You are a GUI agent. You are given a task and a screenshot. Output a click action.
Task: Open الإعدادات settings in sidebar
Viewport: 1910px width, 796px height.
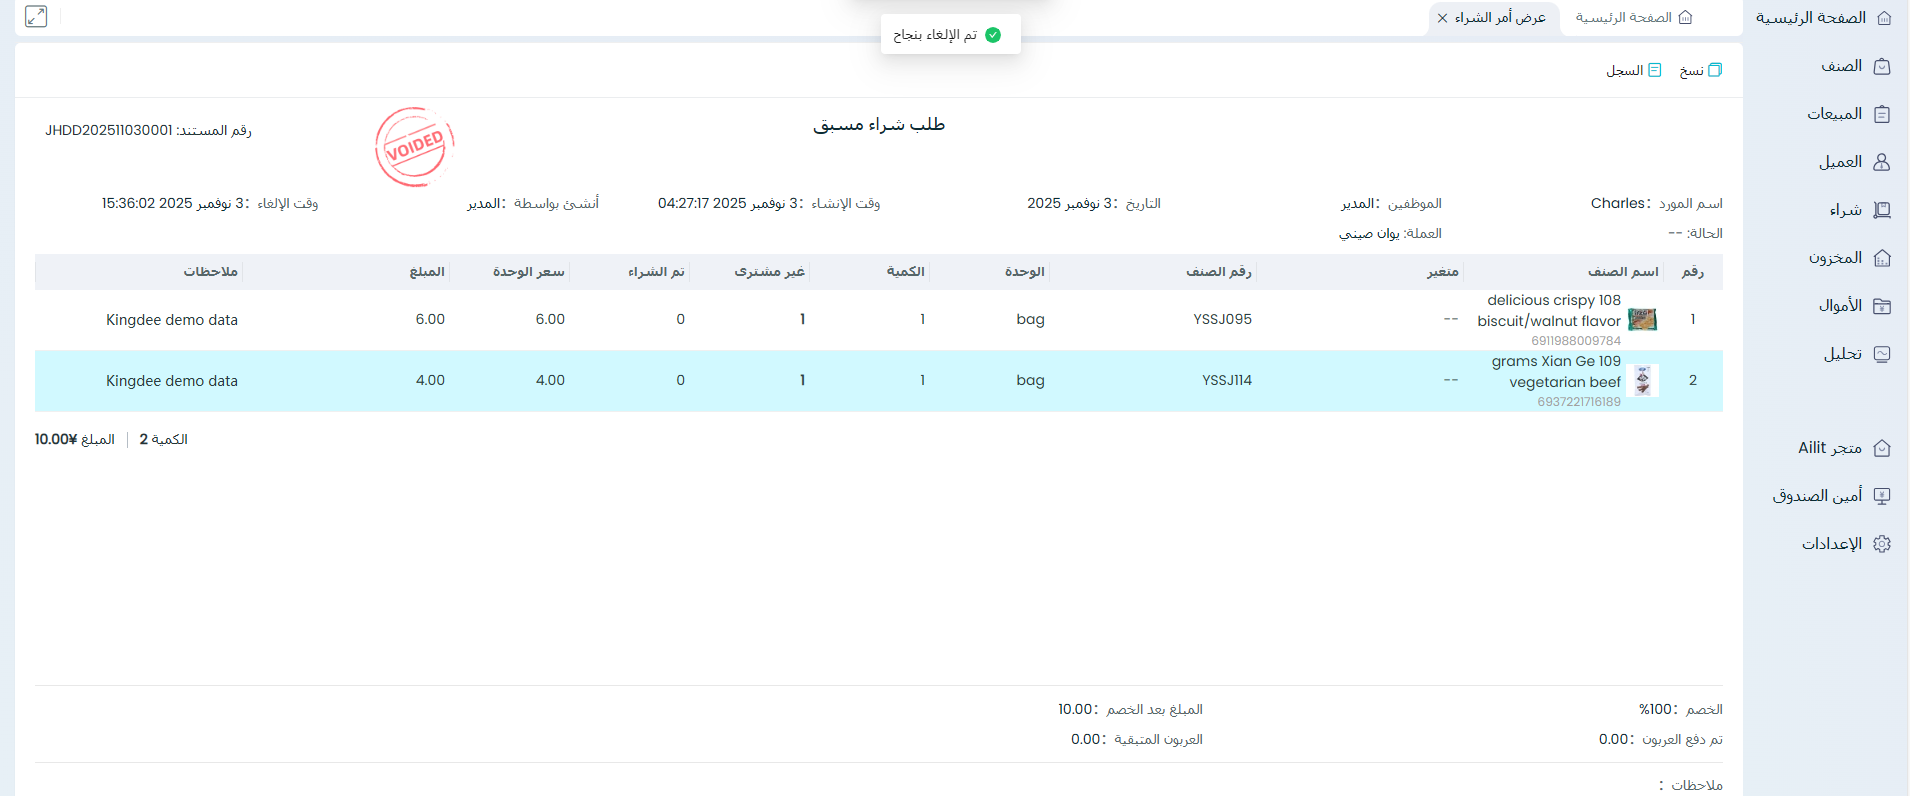click(x=1846, y=544)
